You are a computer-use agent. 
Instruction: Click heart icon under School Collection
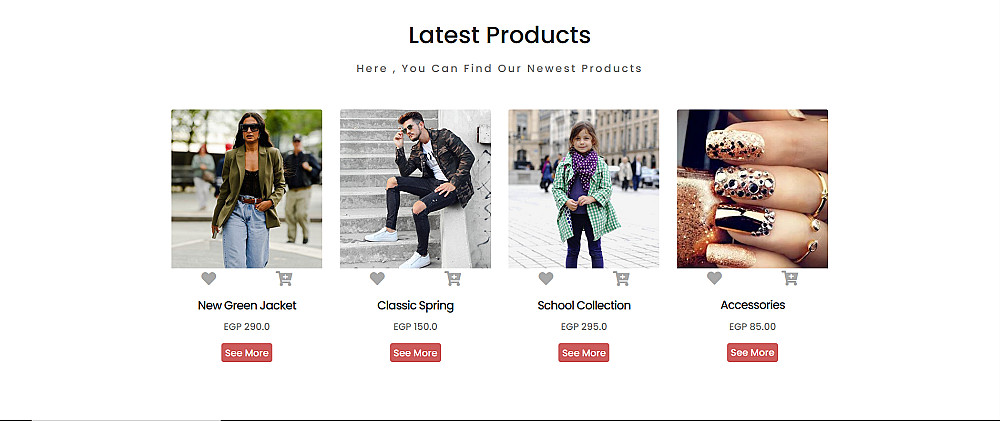[x=545, y=279]
